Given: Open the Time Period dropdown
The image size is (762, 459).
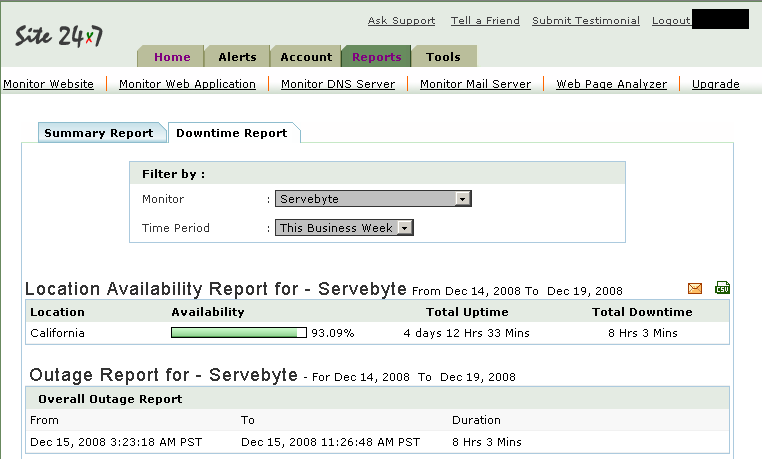Looking at the screenshot, I should click(x=344, y=228).
